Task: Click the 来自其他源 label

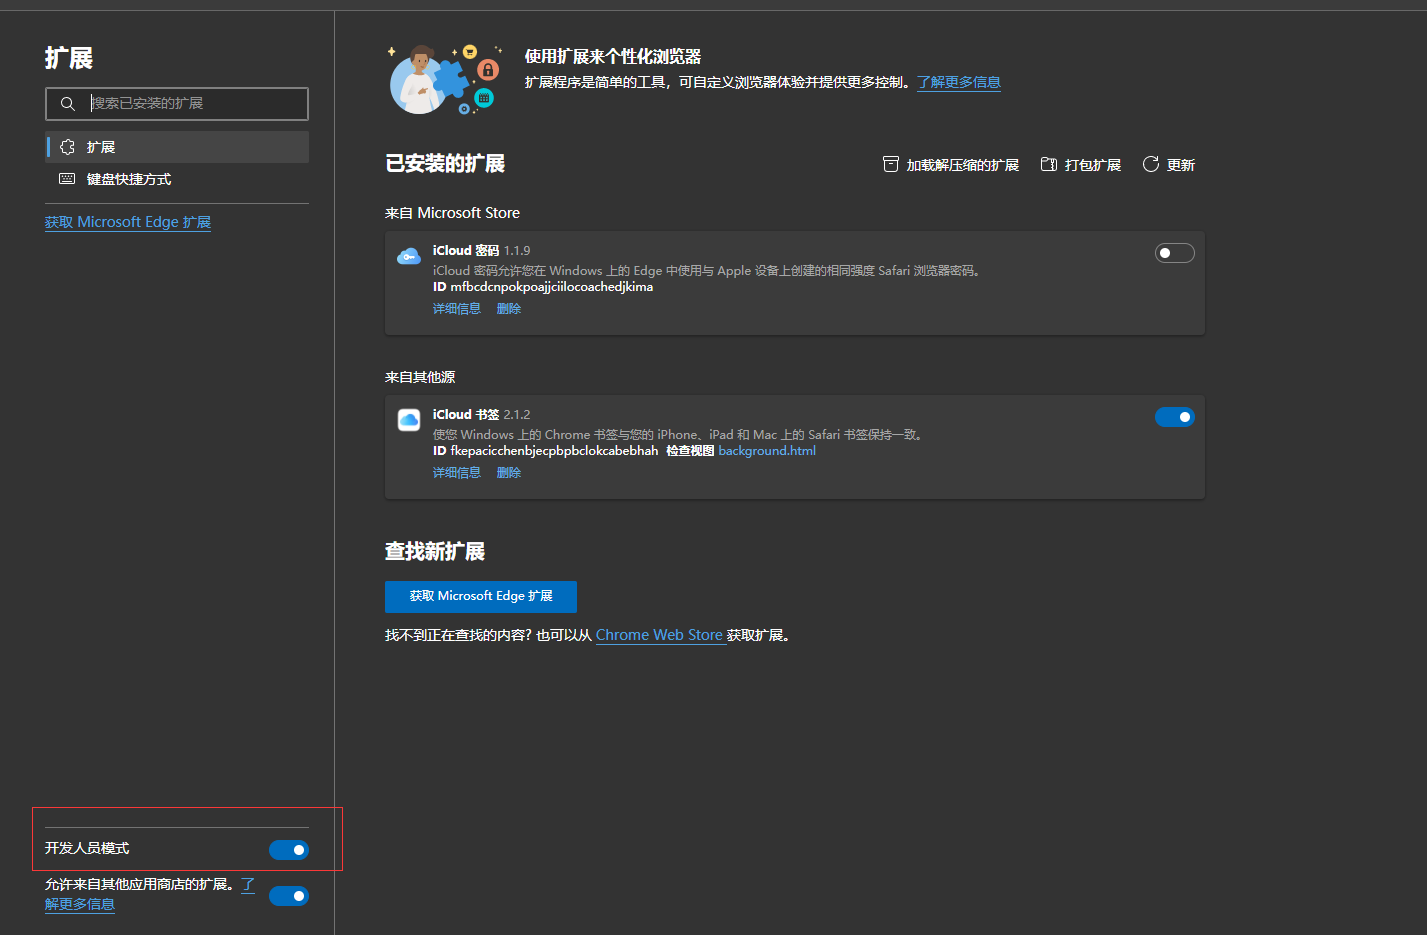Action: [x=420, y=377]
